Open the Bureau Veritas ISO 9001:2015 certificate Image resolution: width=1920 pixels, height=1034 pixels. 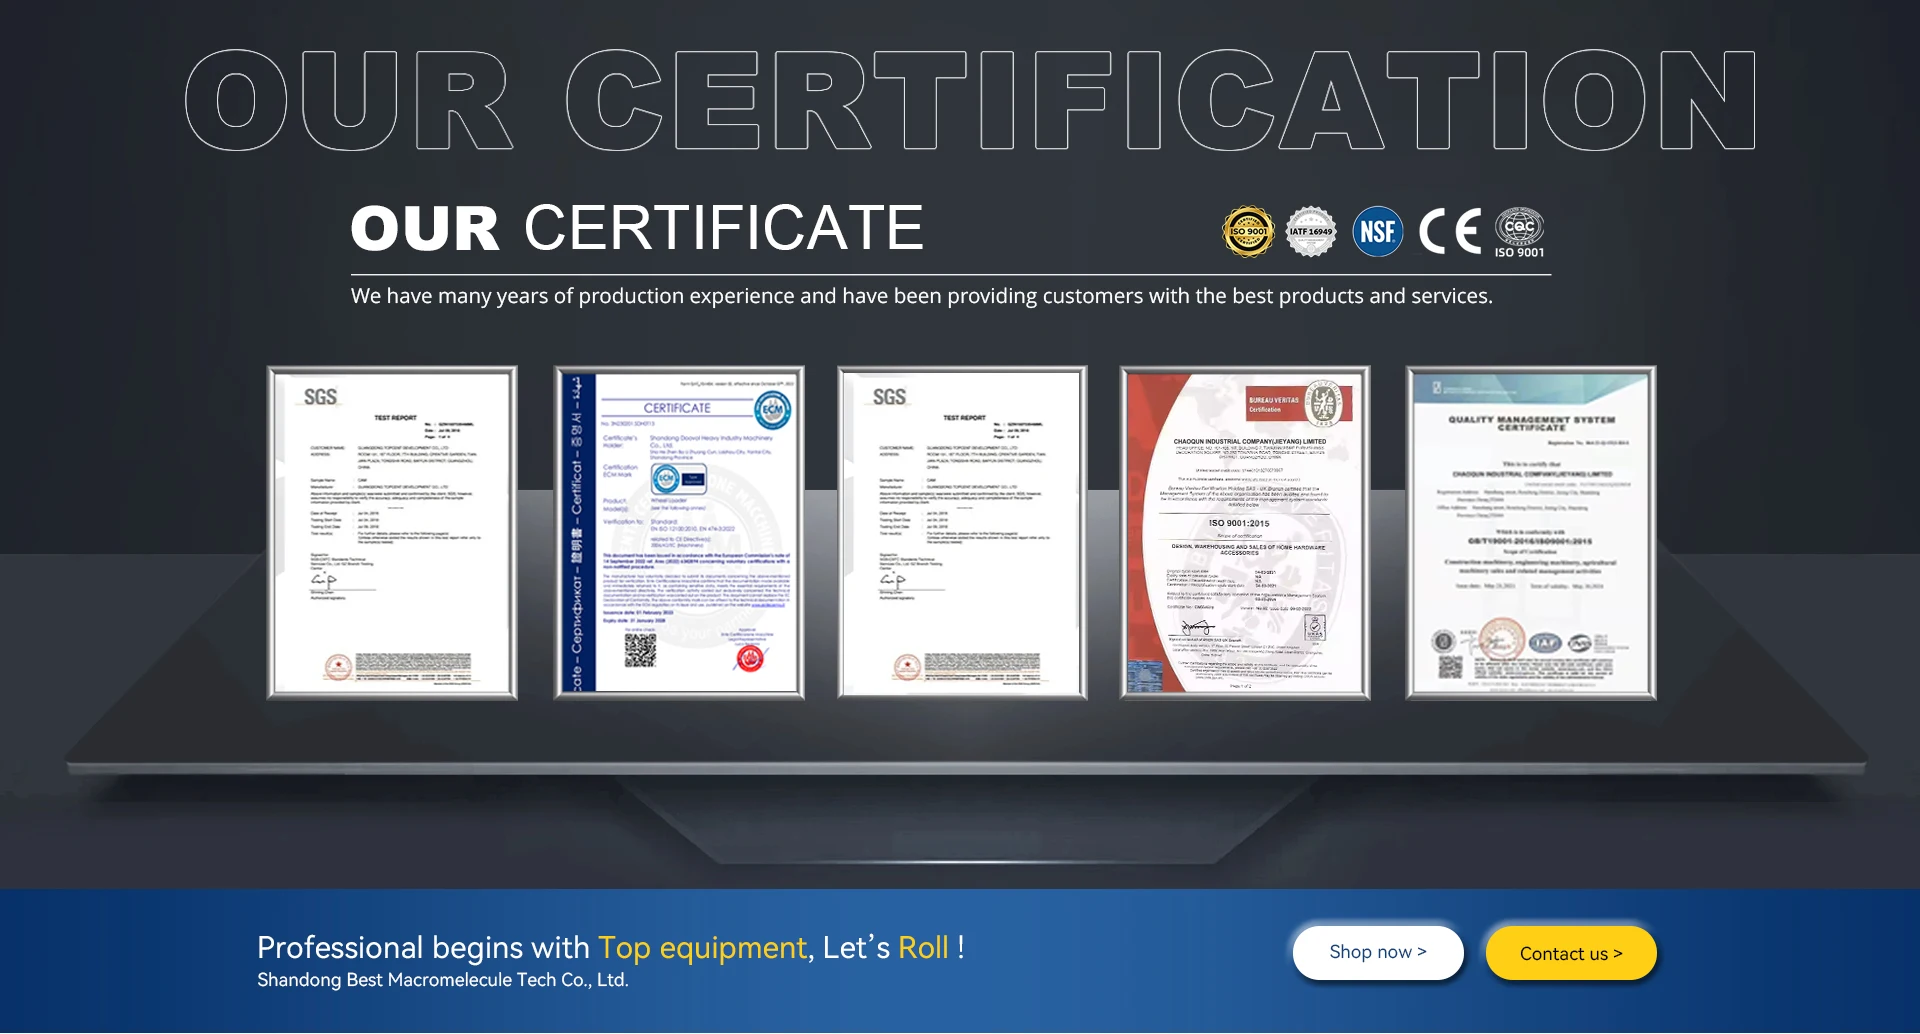click(1245, 533)
